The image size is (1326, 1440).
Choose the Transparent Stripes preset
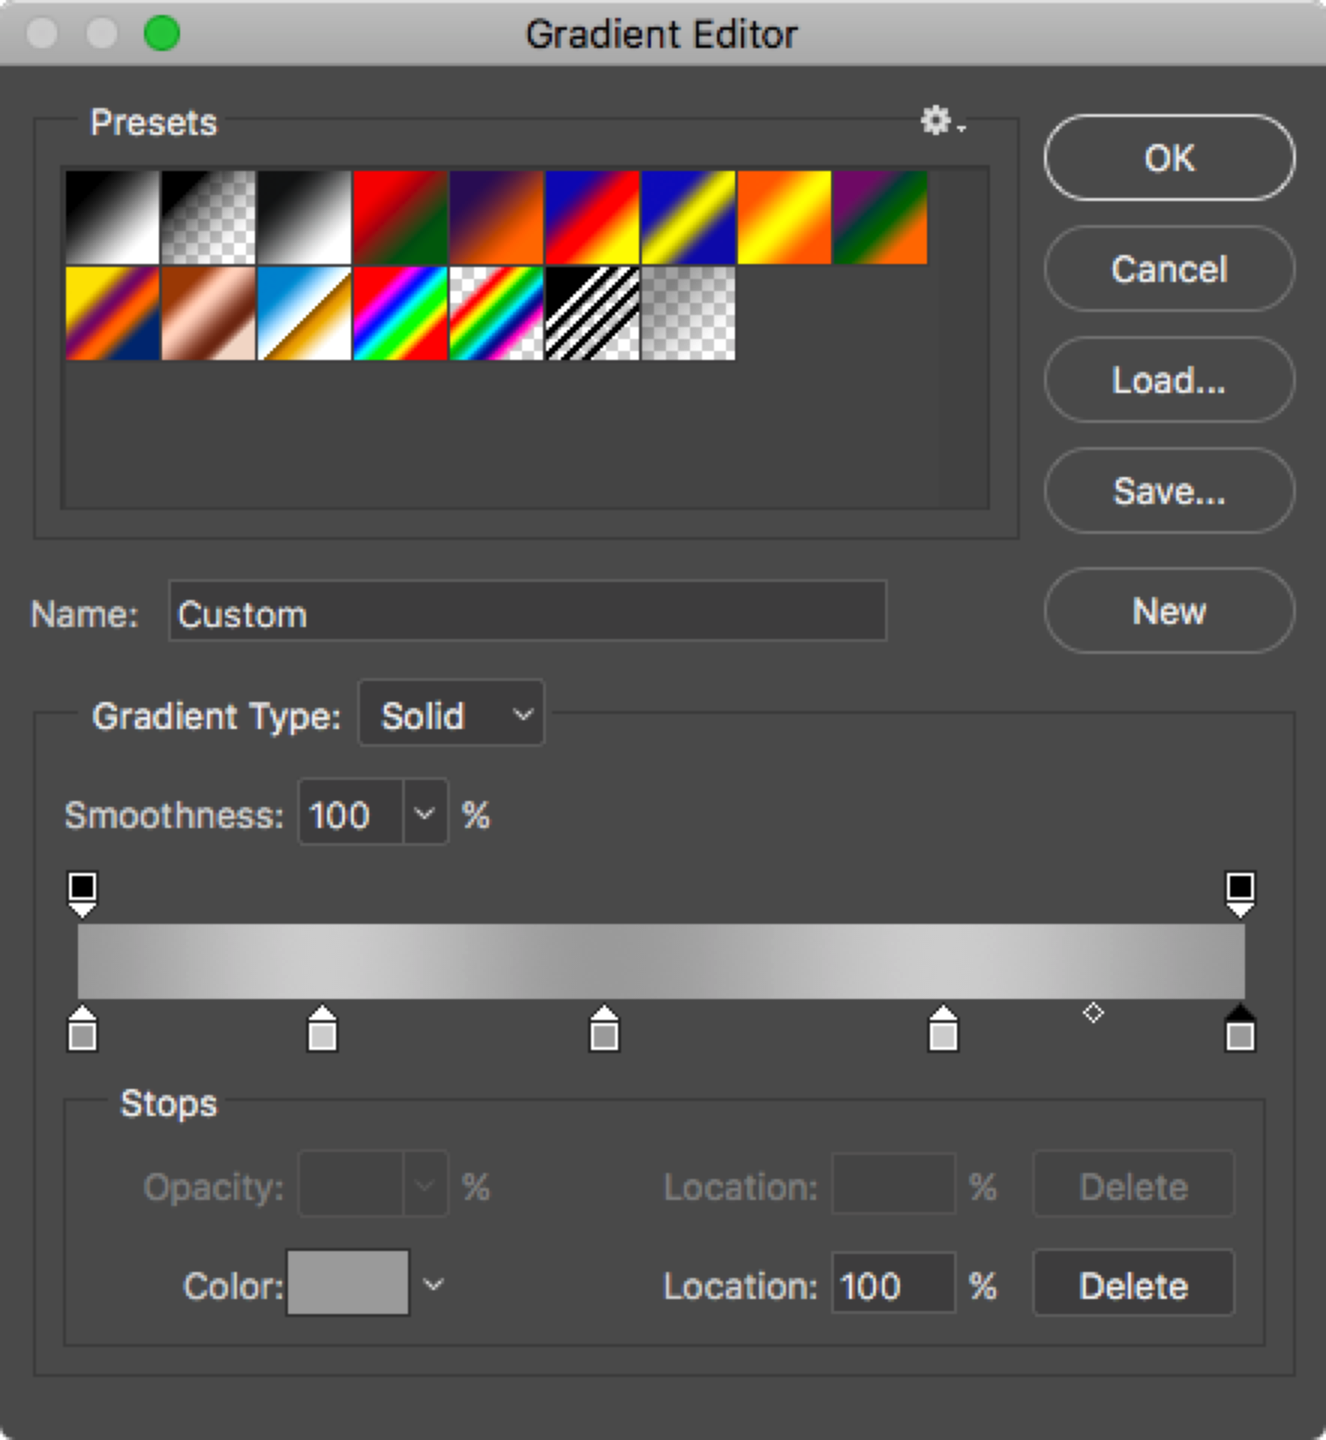click(x=592, y=313)
